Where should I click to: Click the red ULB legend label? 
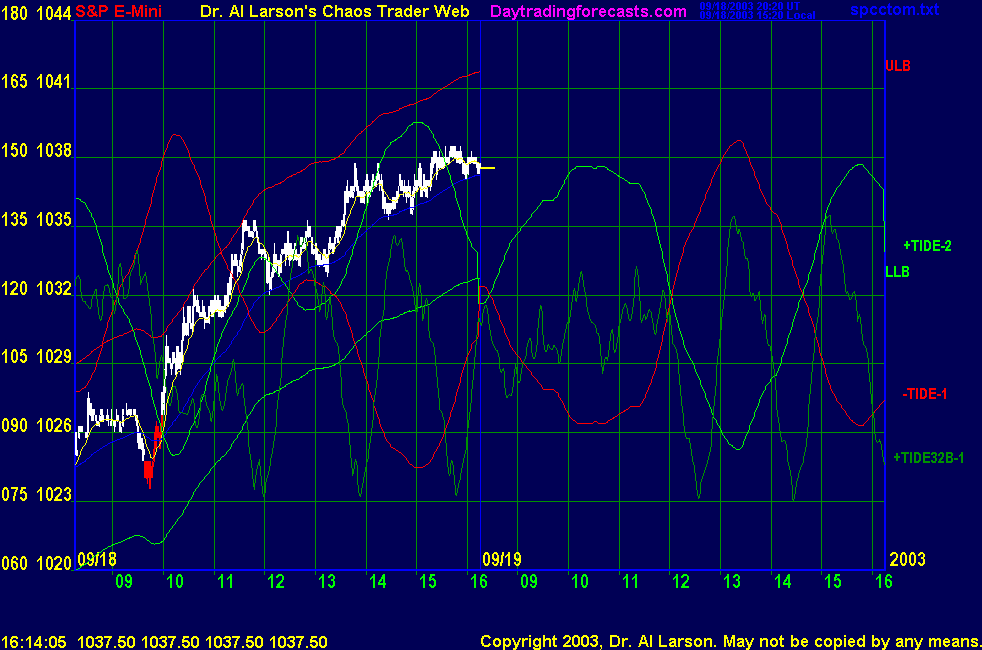(x=897, y=66)
